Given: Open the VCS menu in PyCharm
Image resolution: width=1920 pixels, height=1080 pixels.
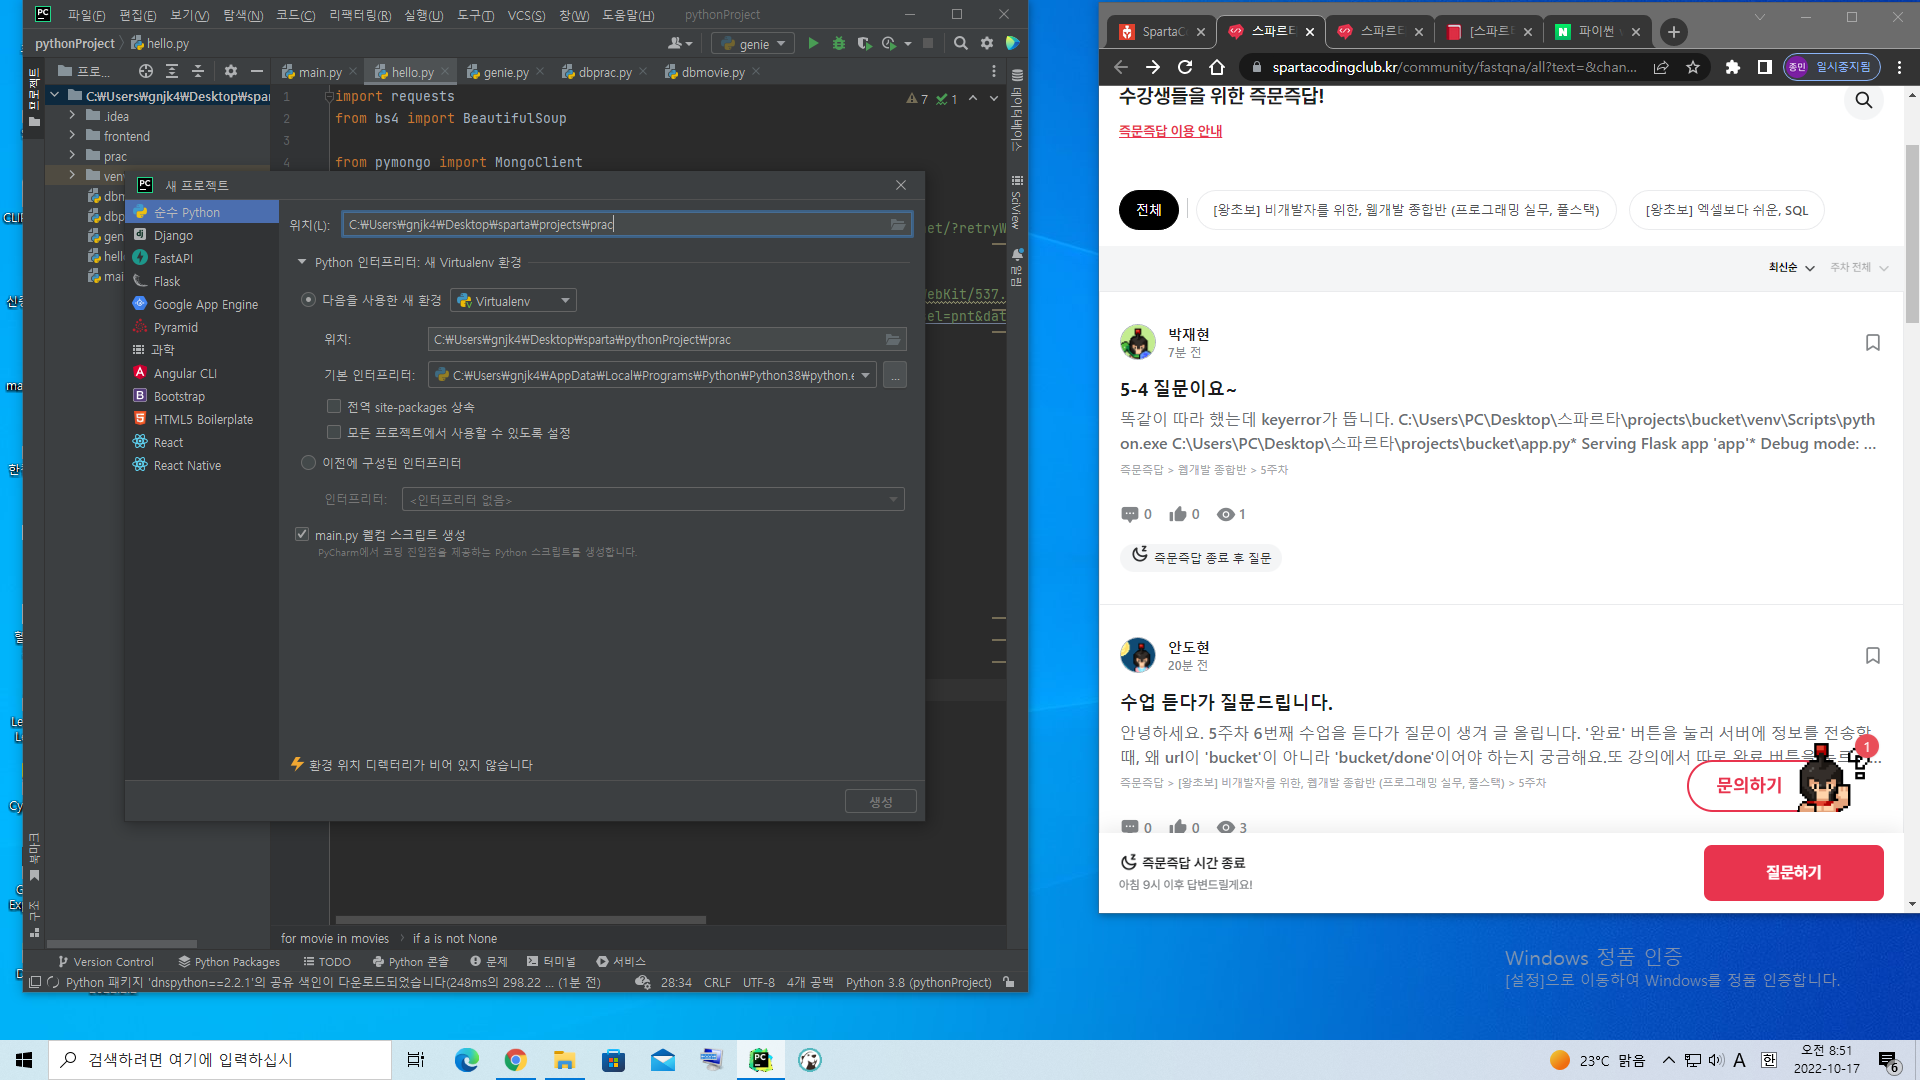Looking at the screenshot, I should [x=526, y=15].
